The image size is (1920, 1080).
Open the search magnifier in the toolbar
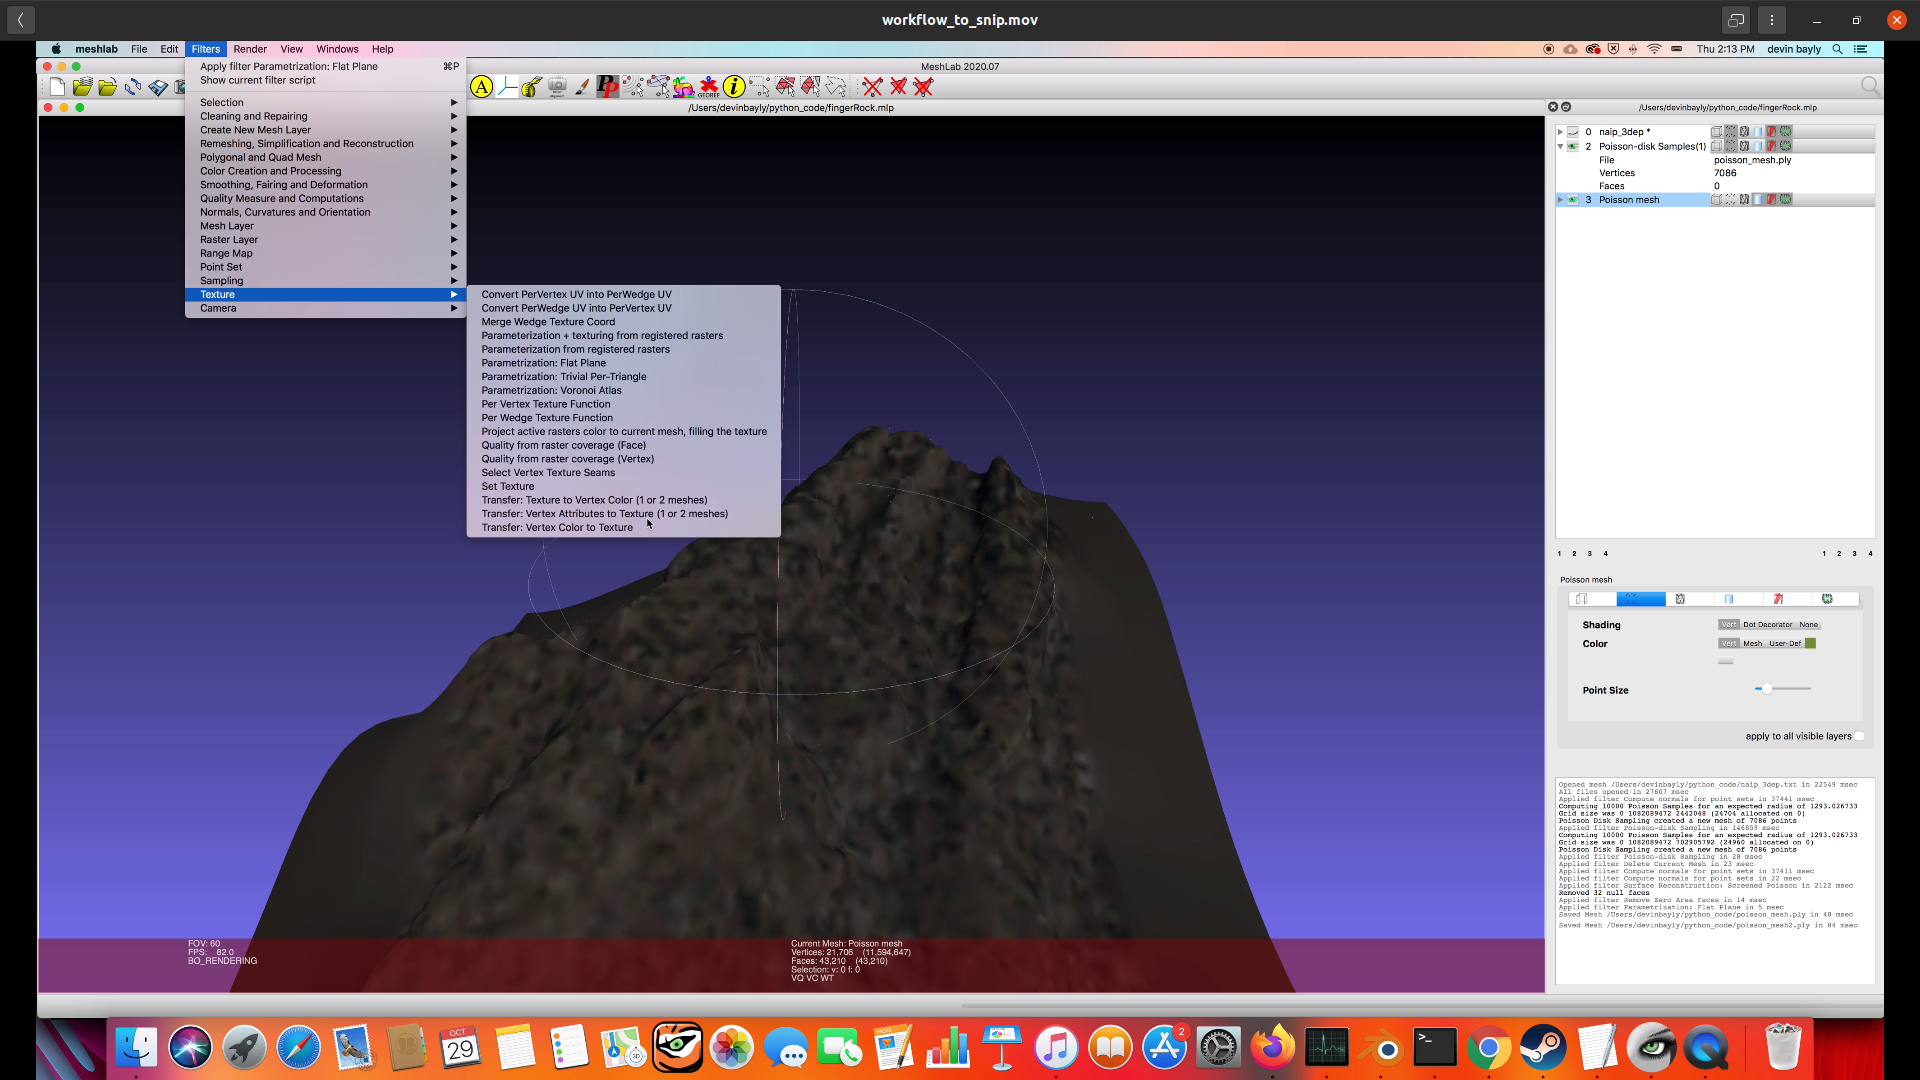(x=1869, y=87)
